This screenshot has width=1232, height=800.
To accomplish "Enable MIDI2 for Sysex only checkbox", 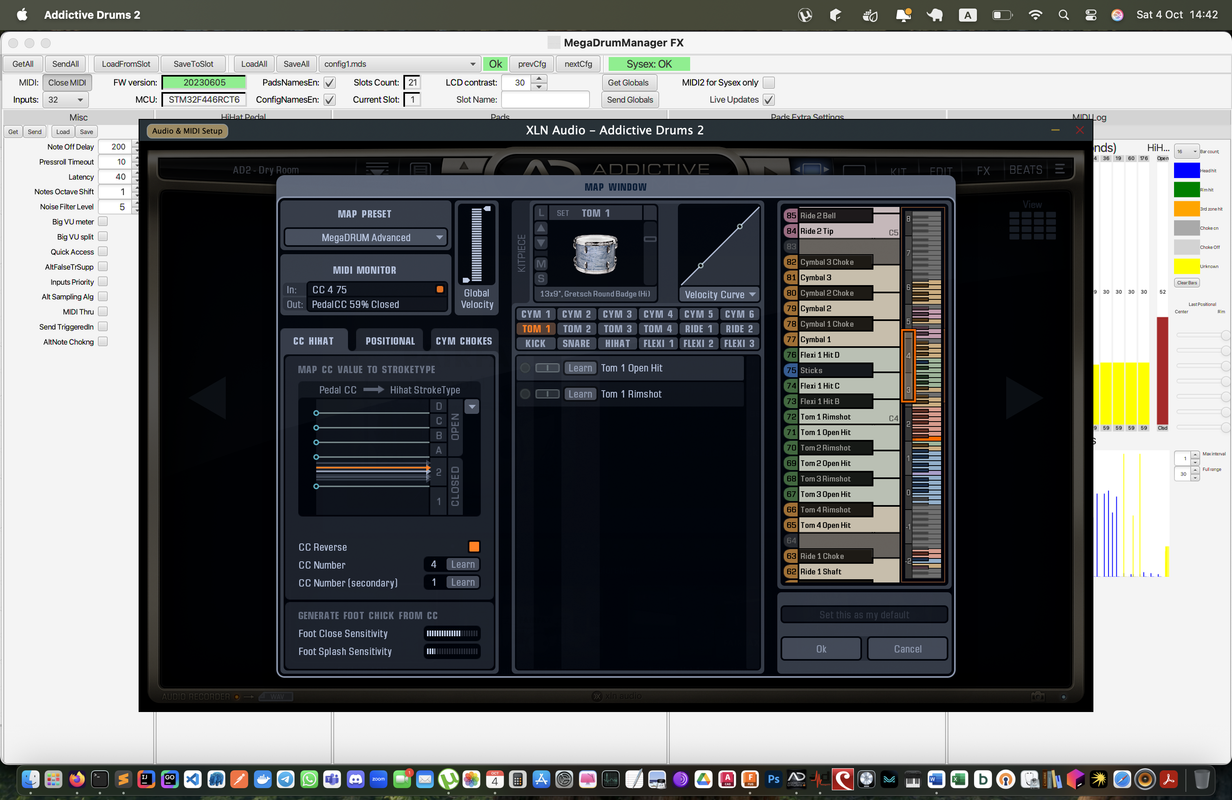I will (x=768, y=83).
